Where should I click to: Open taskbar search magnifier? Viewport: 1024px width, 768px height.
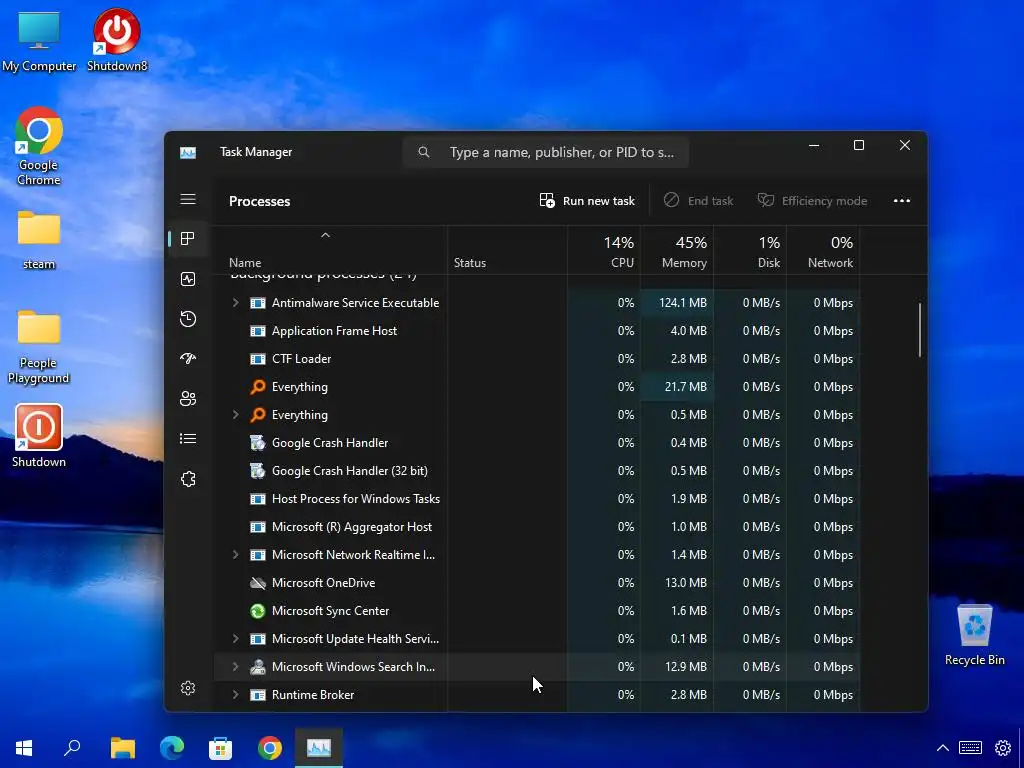[72, 748]
